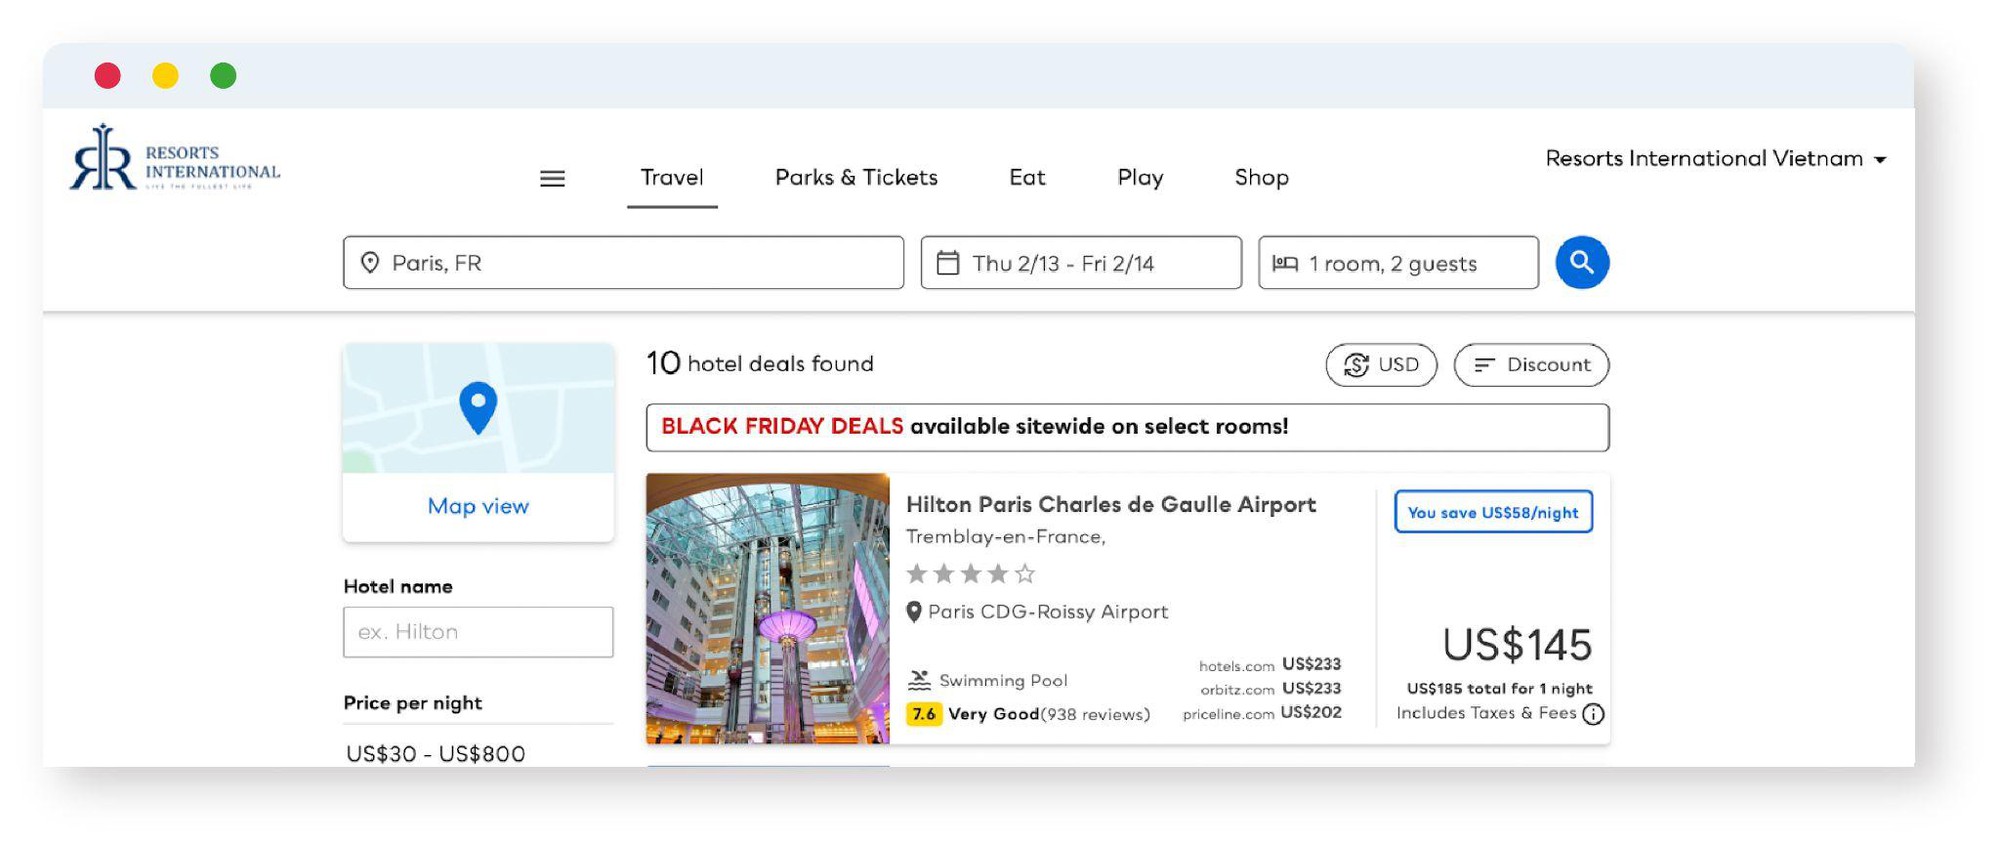Open the hamburger menu icon

(x=552, y=179)
